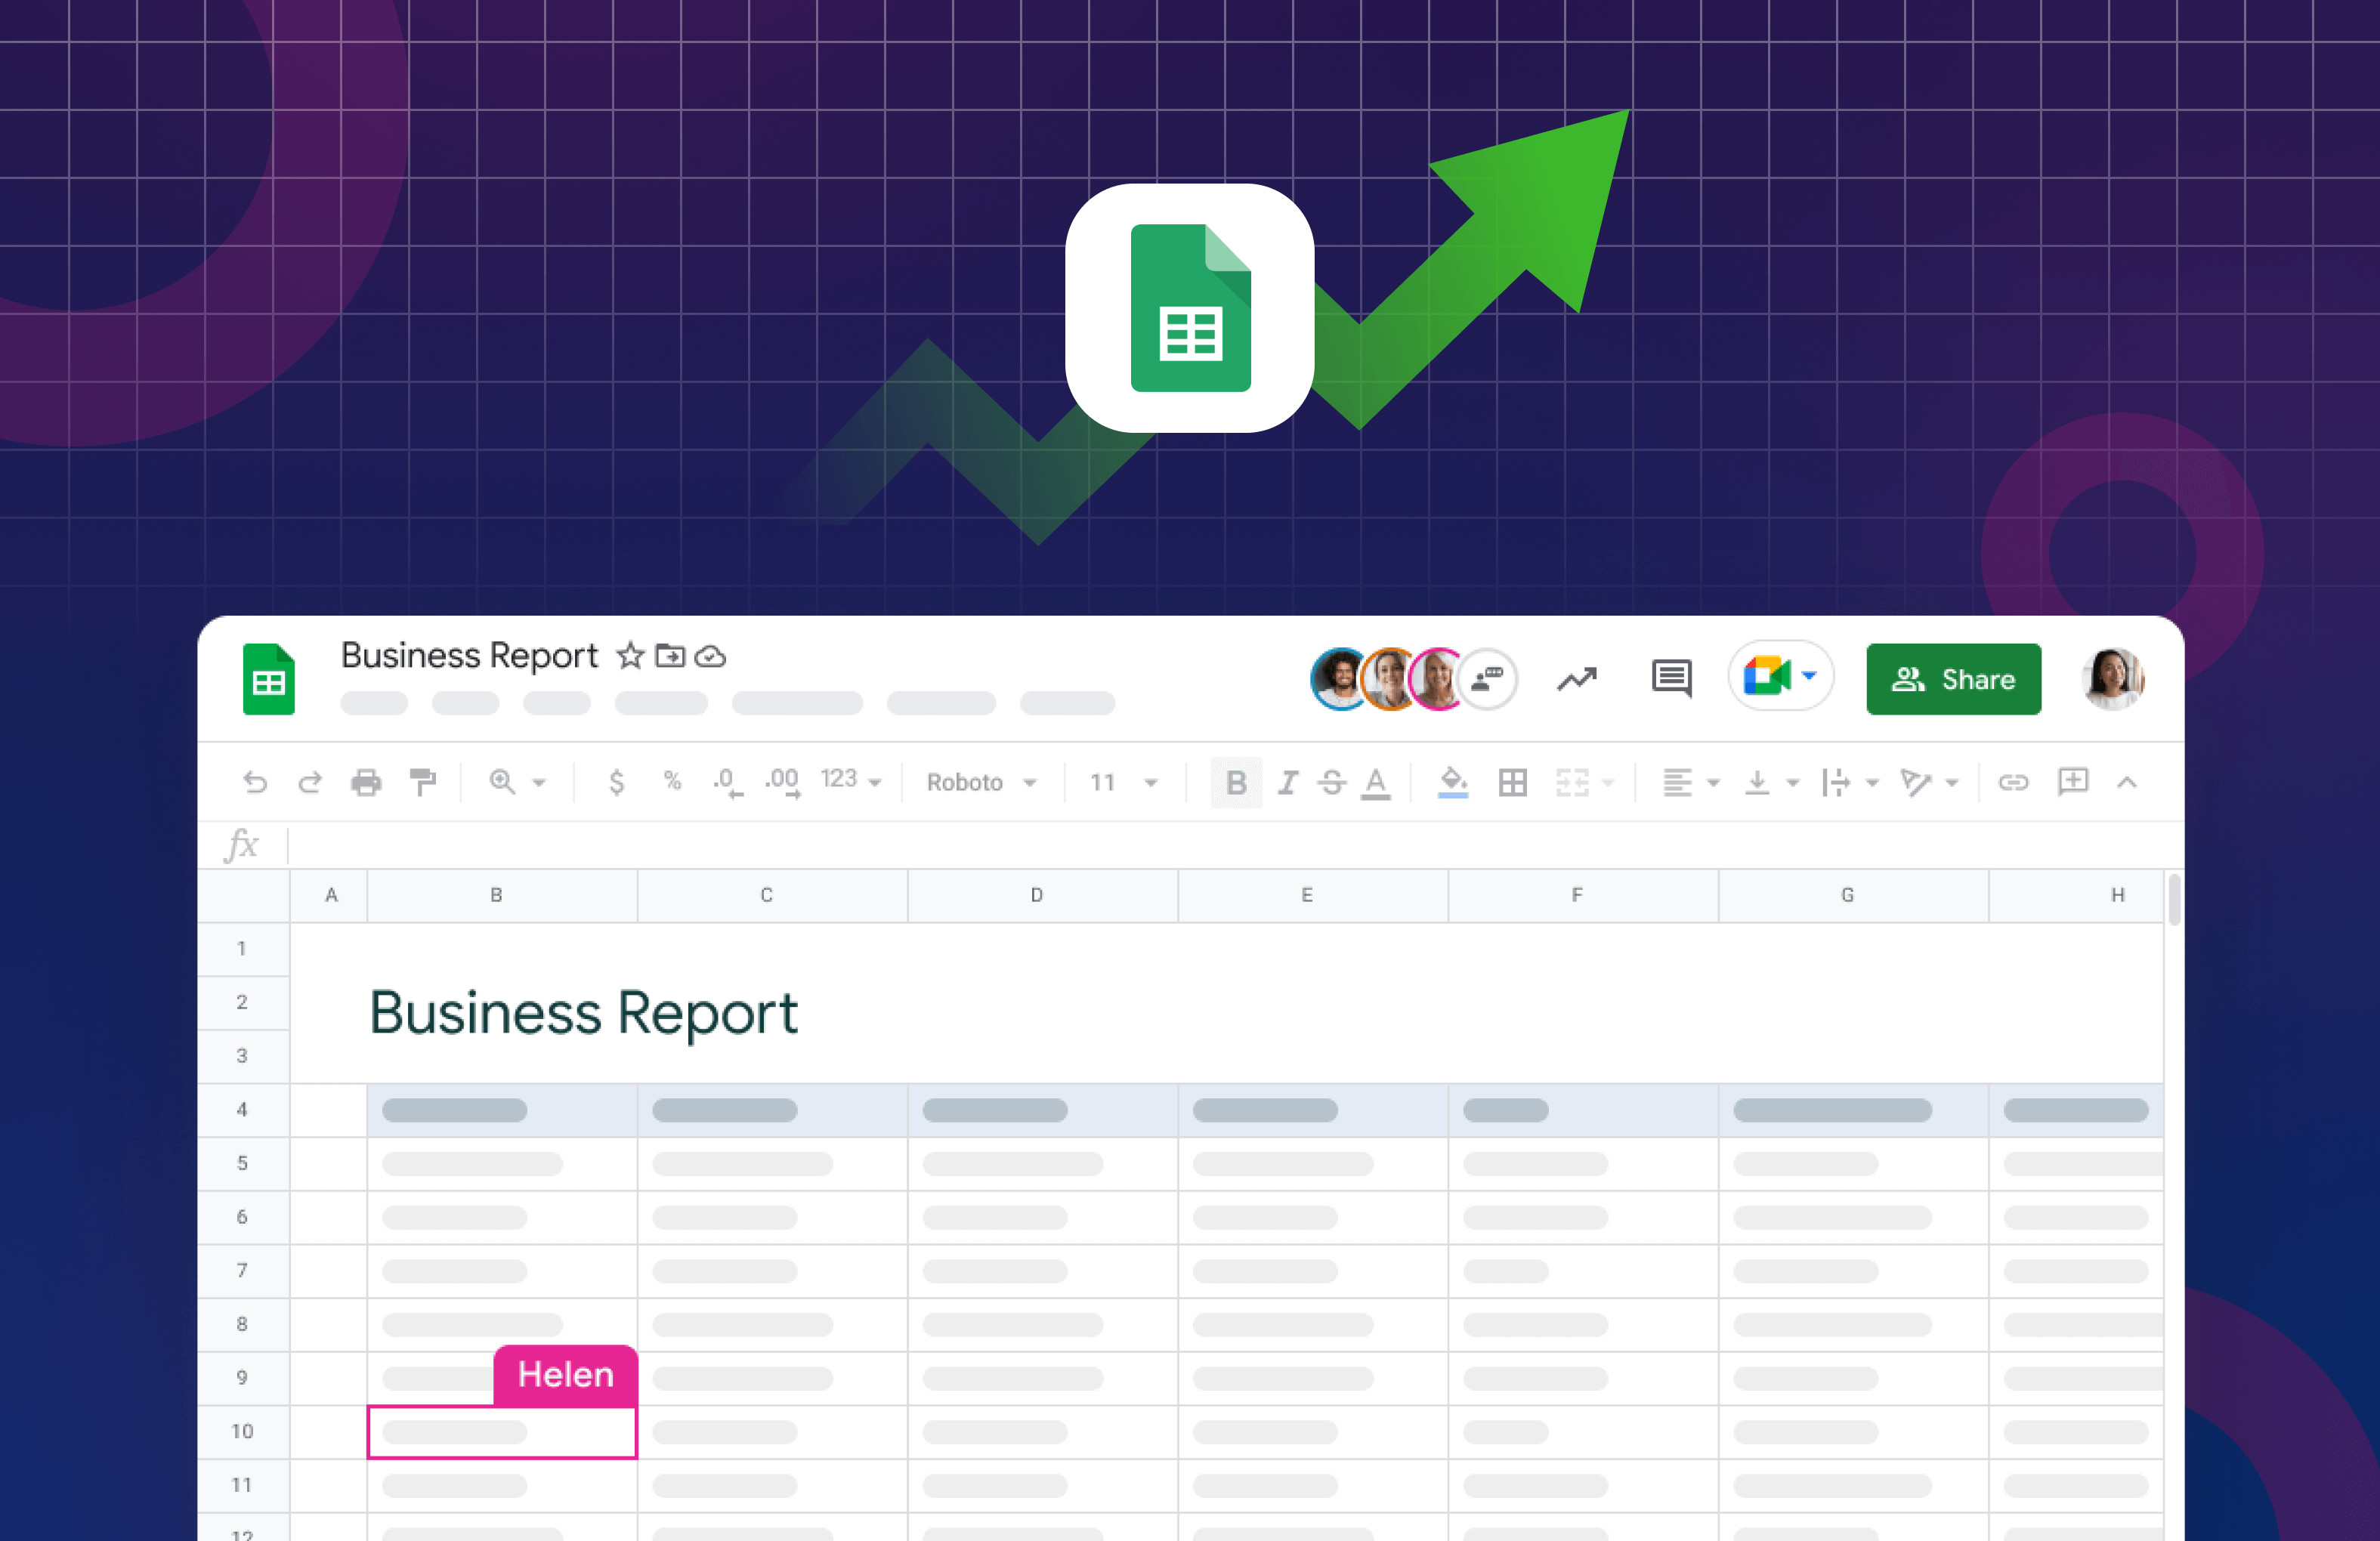The image size is (2380, 1541).
Task: Click the Merge cells icon
Action: [x=1572, y=782]
